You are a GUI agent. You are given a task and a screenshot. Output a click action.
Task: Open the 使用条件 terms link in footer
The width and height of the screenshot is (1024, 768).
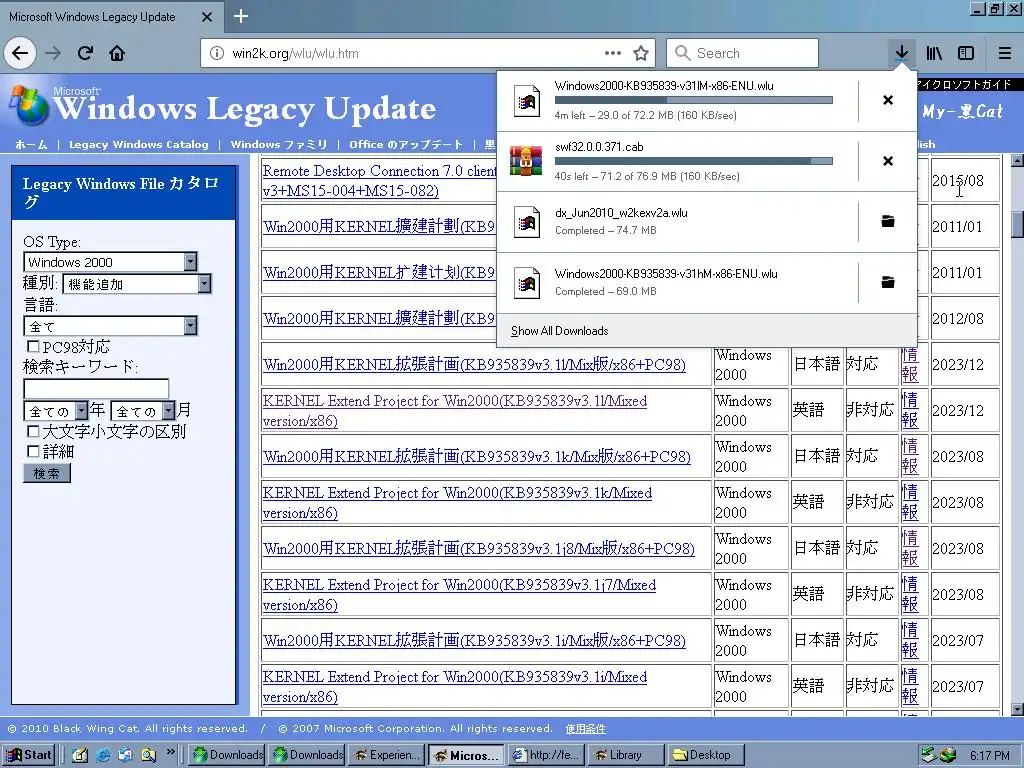tap(585, 728)
